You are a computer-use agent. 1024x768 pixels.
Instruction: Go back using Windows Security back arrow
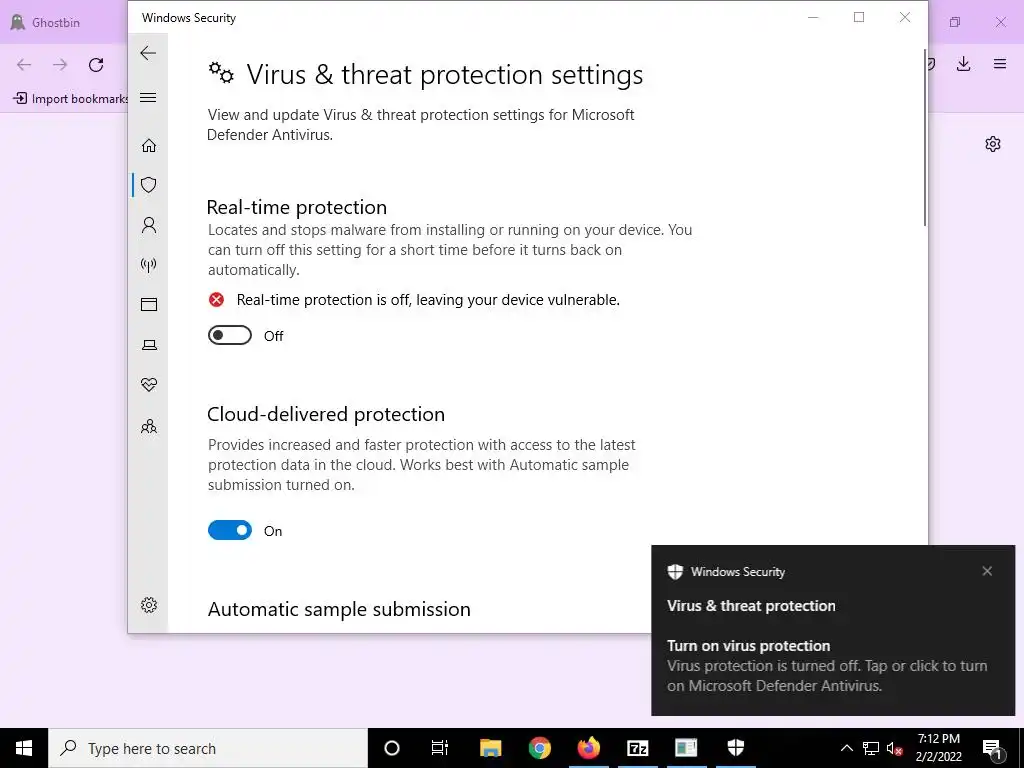148,53
